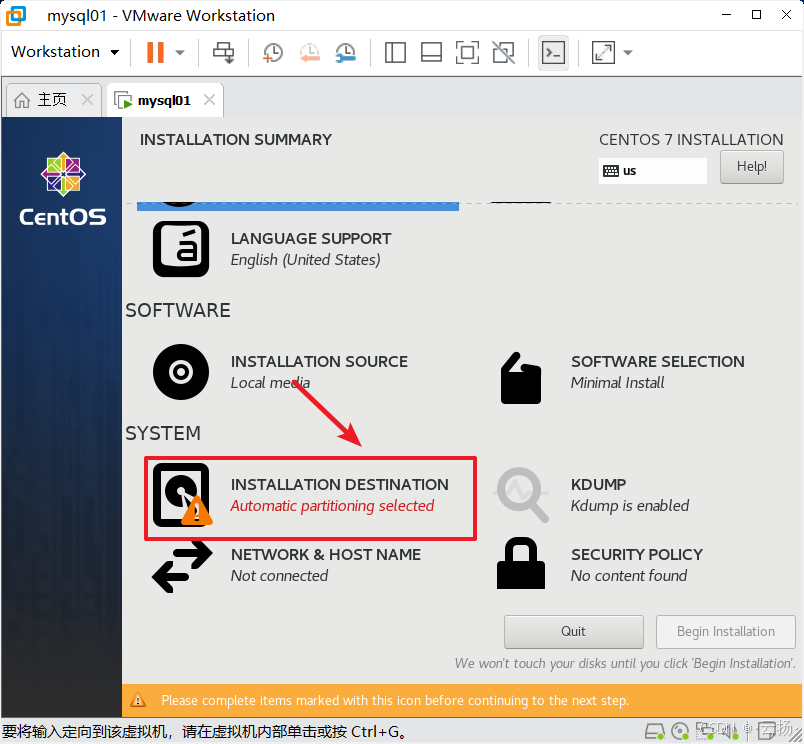804x744 pixels.
Task: Click the us keyboard layout indicator
Action: 652,171
